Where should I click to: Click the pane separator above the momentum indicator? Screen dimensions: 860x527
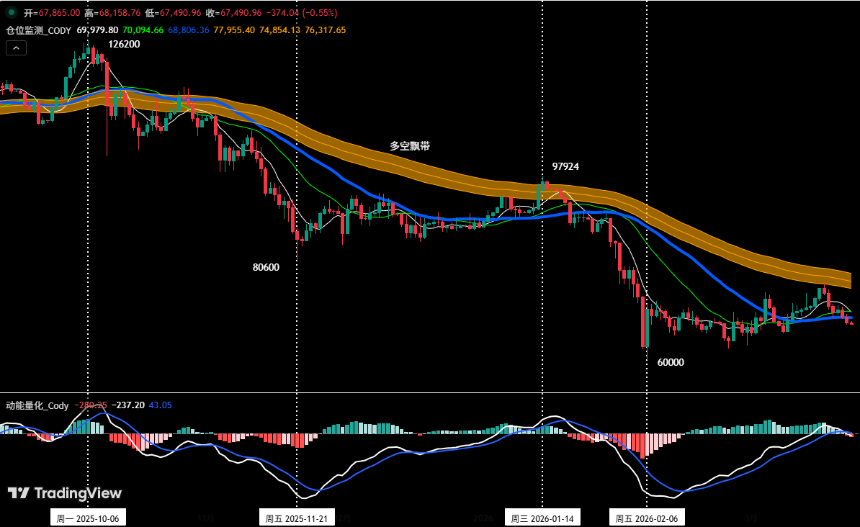tap(430, 392)
